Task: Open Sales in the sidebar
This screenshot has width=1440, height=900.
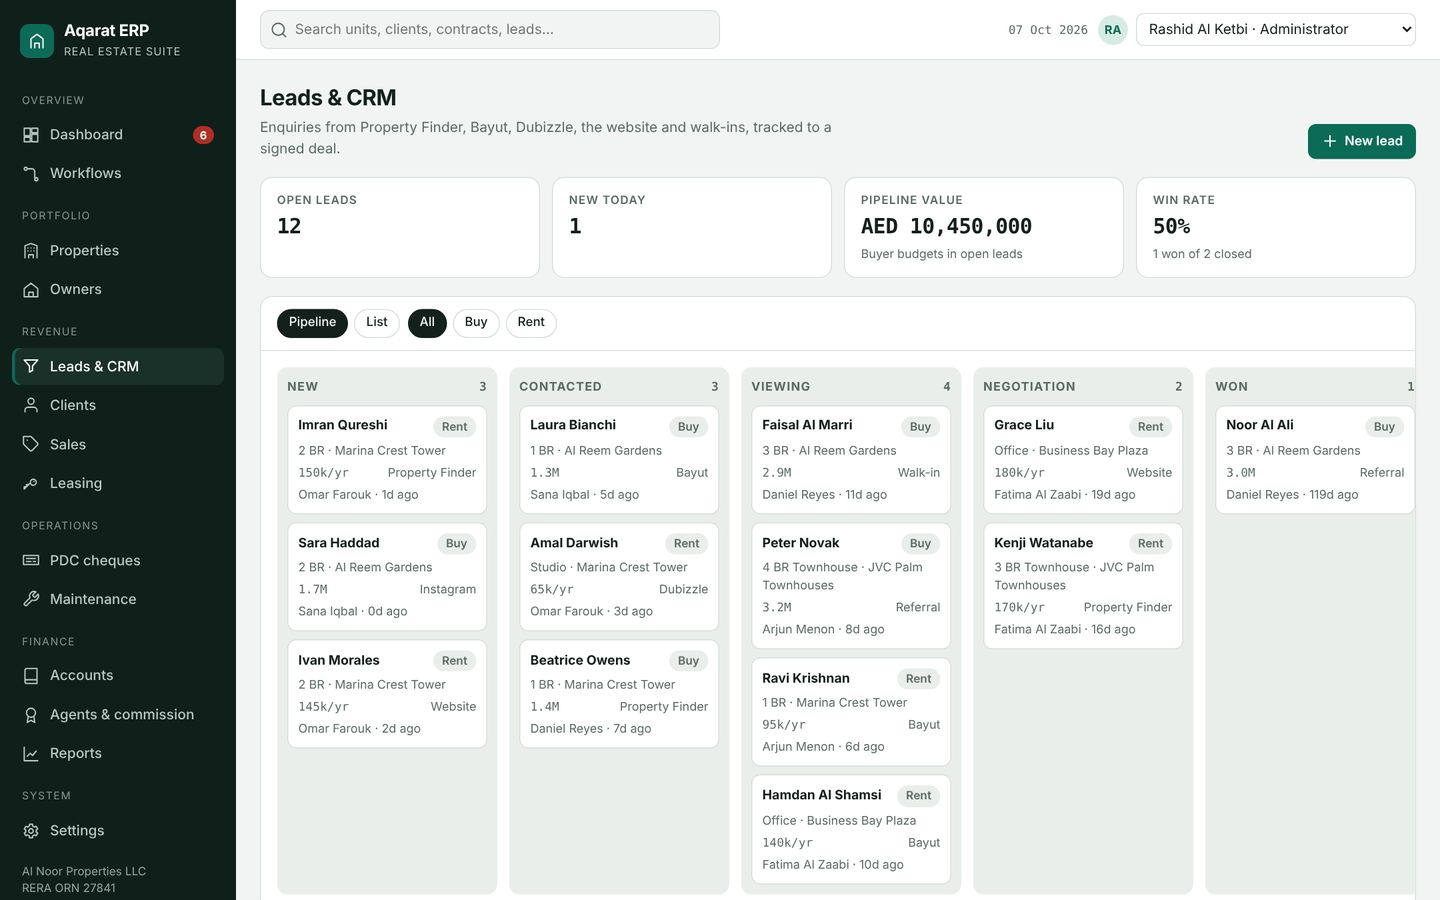Action: tap(118, 444)
